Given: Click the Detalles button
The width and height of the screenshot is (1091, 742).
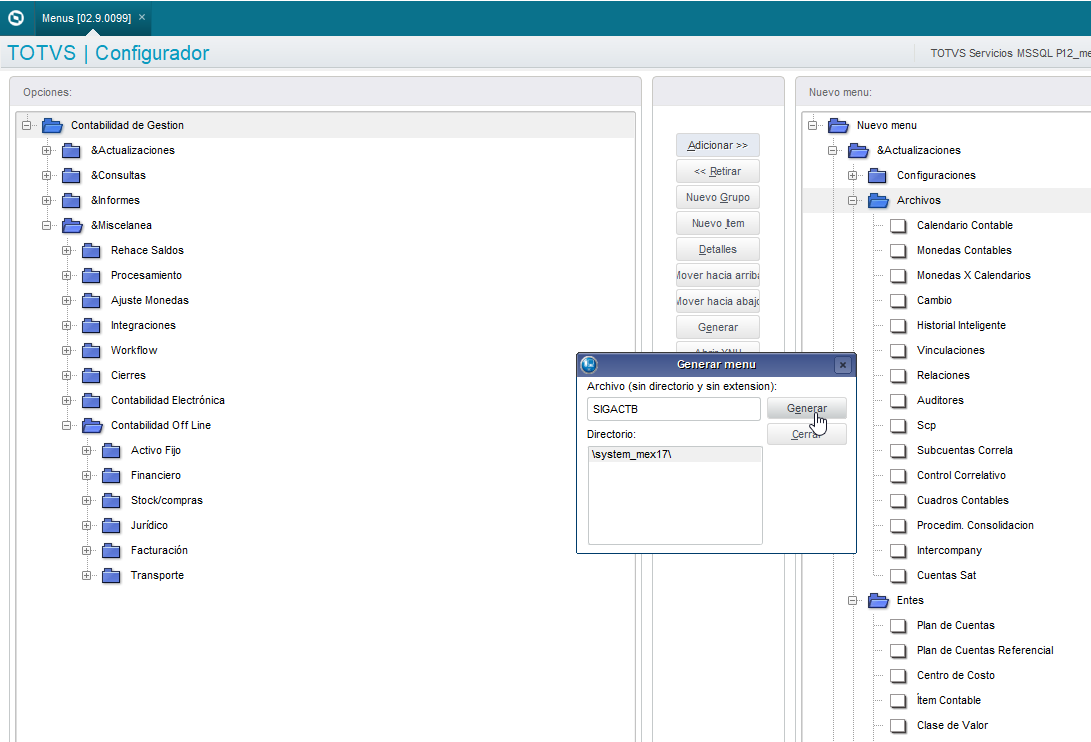Looking at the screenshot, I should click(x=717, y=249).
